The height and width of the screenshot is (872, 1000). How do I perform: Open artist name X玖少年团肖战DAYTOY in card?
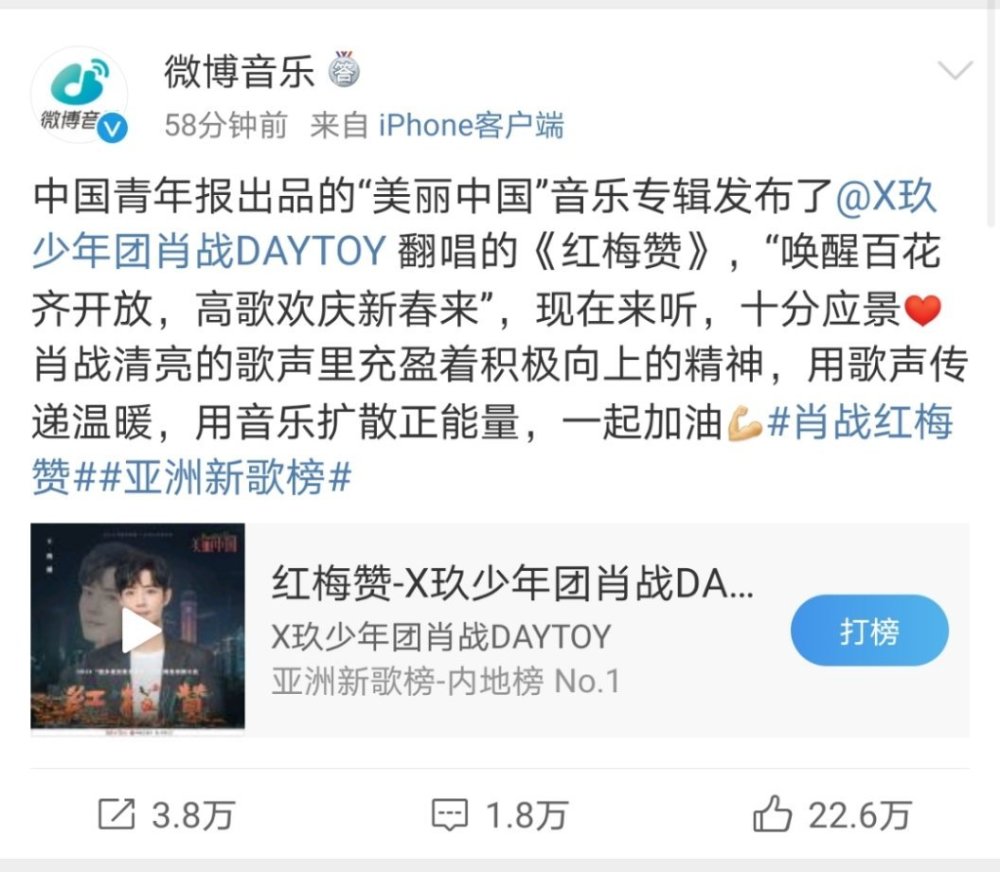click(441, 636)
